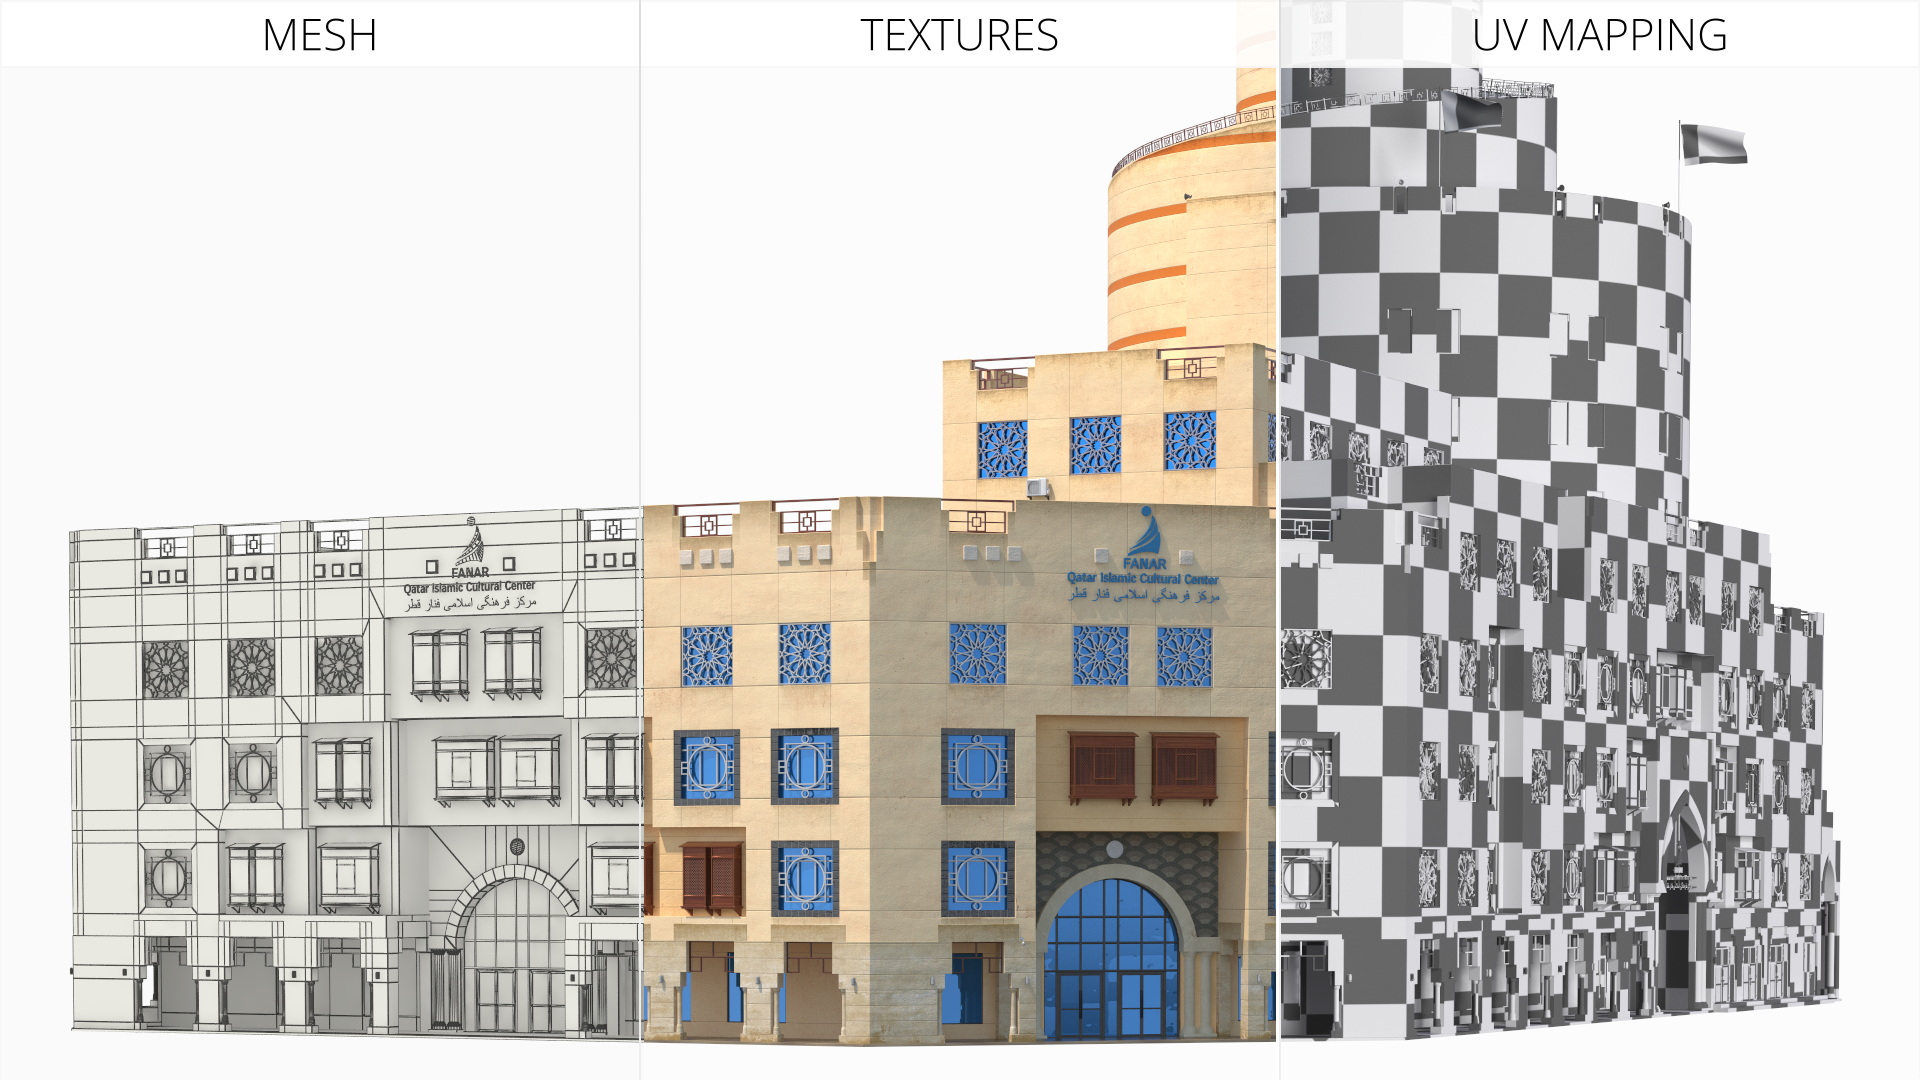
Task: Click the MESH header label
Action: pos(319,35)
